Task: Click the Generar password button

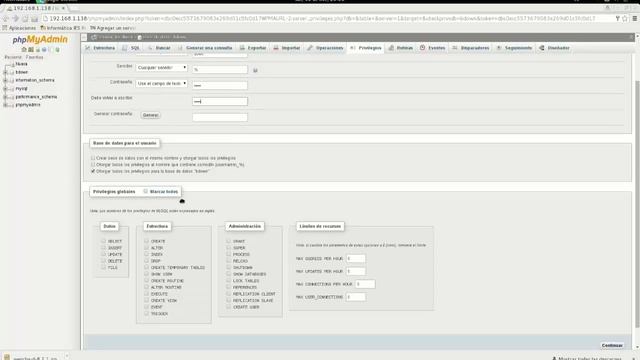Action: (x=151, y=115)
